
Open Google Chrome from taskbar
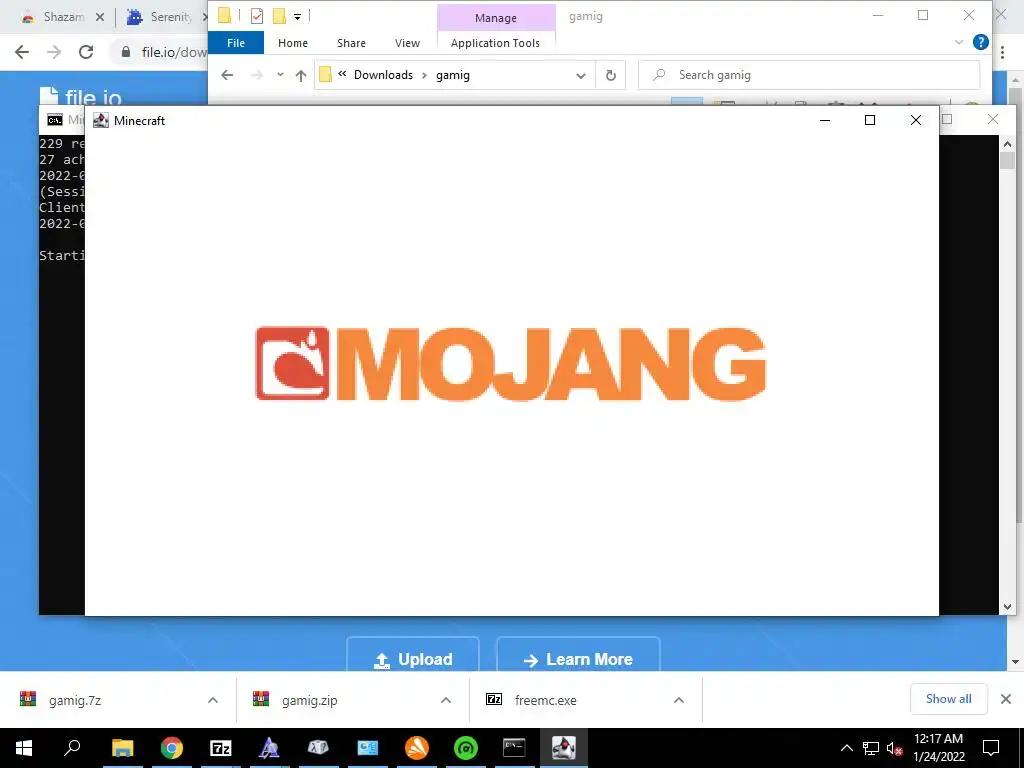pos(172,748)
